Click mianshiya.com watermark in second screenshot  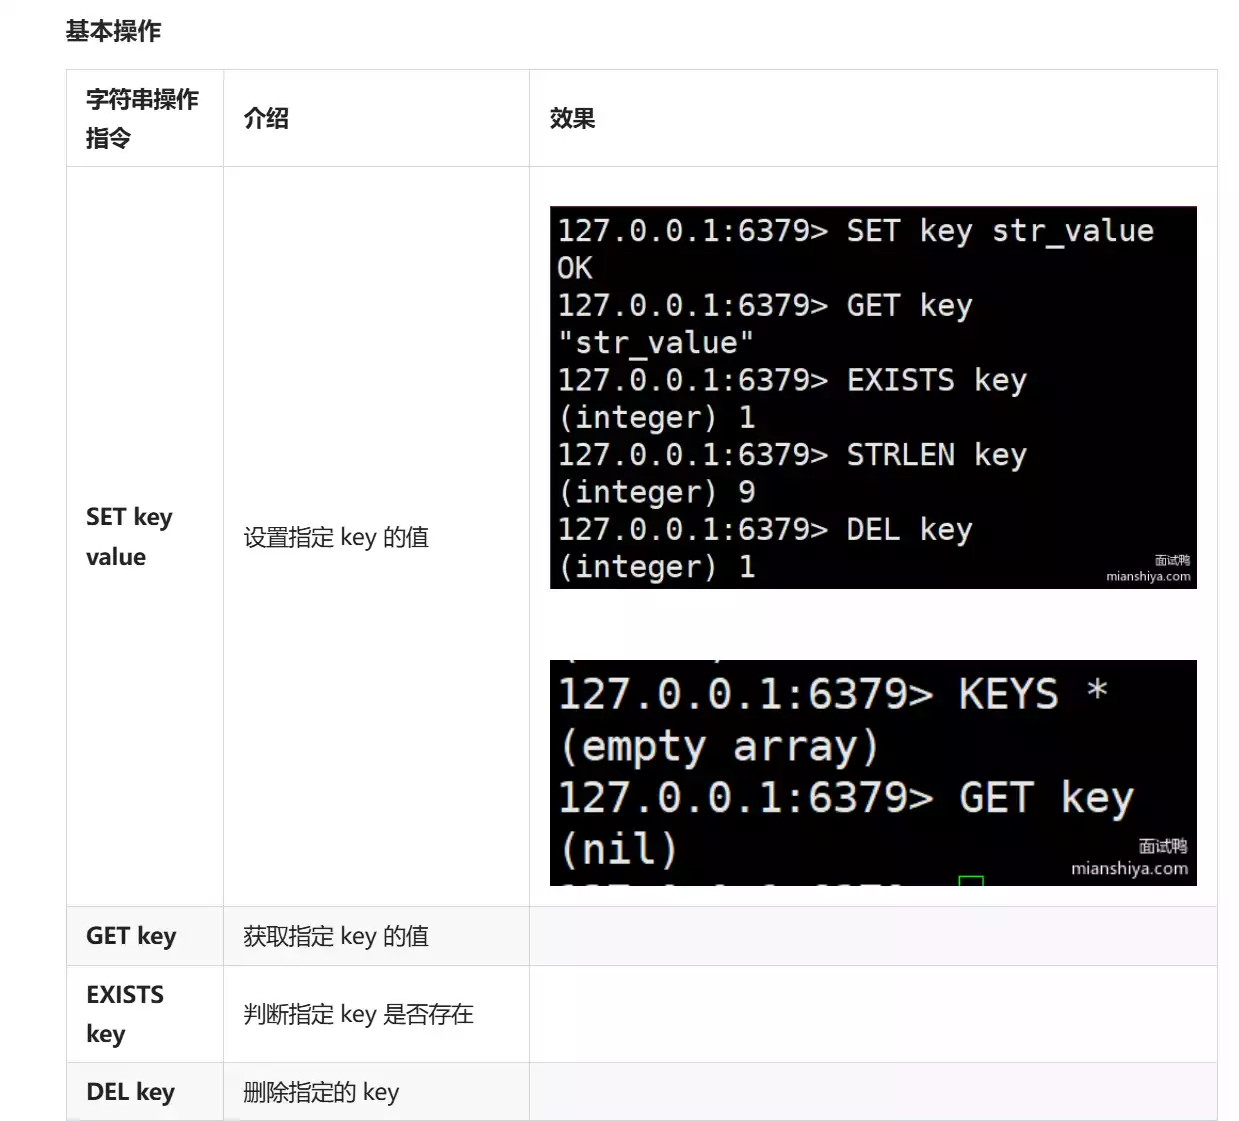pyautogui.click(x=1129, y=868)
